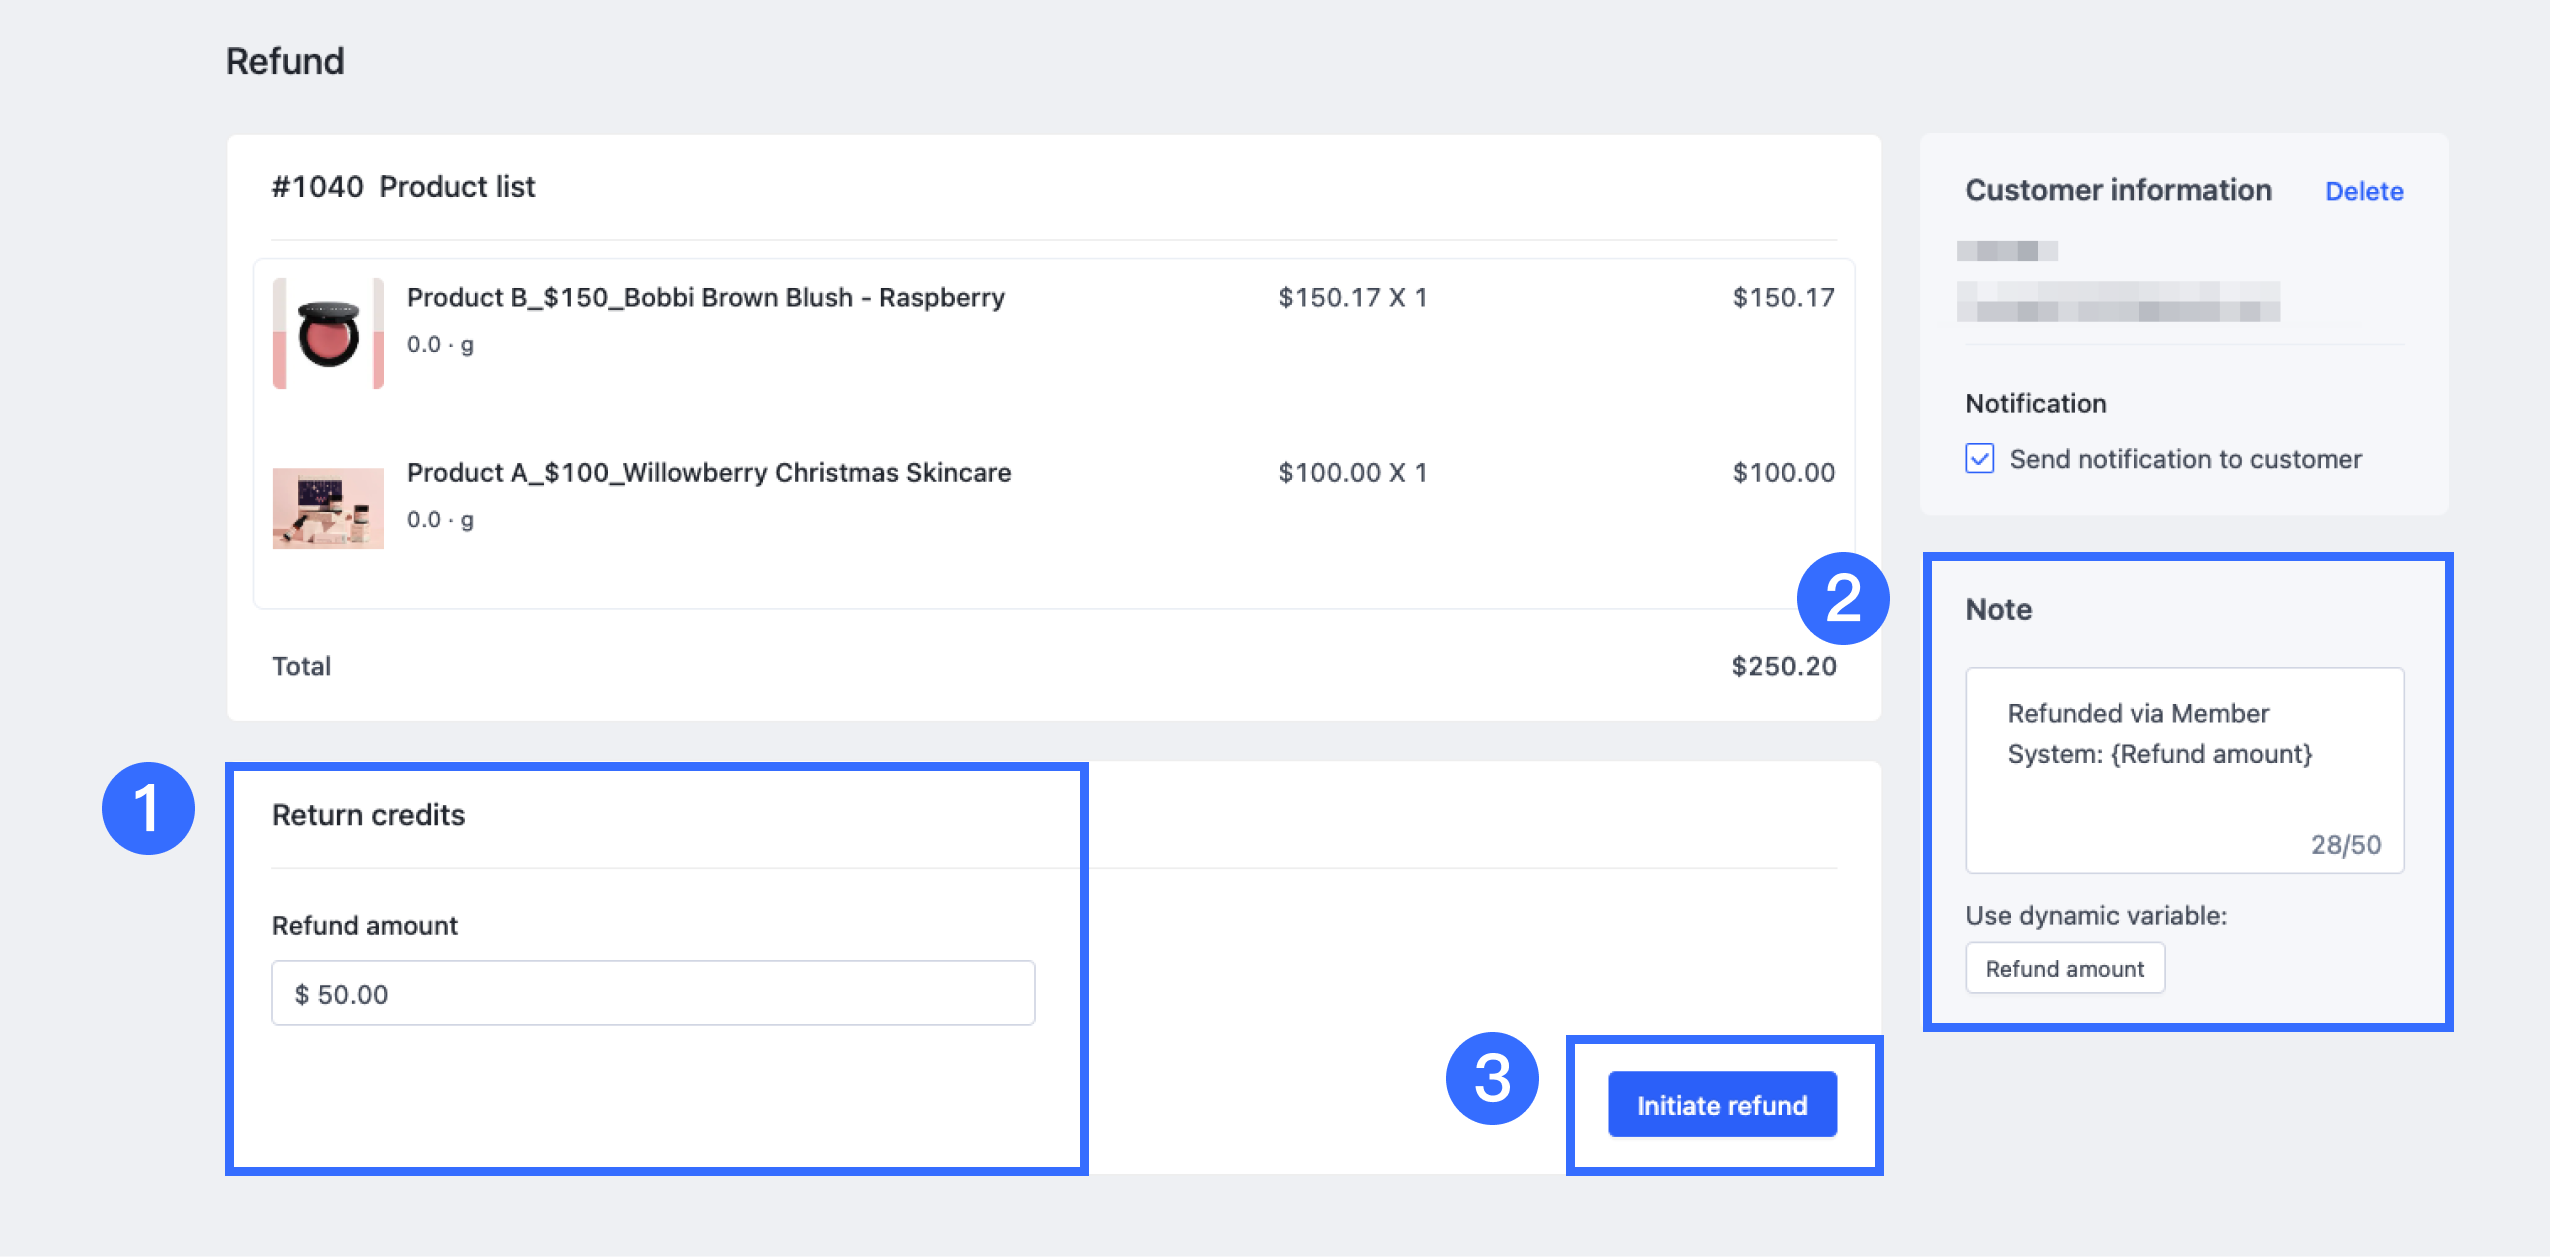Screen dimensions: 2550x1257
Task: Insert the Refund amount dynamic variable
Action: pyautogui.click(x=2064, y=968)
